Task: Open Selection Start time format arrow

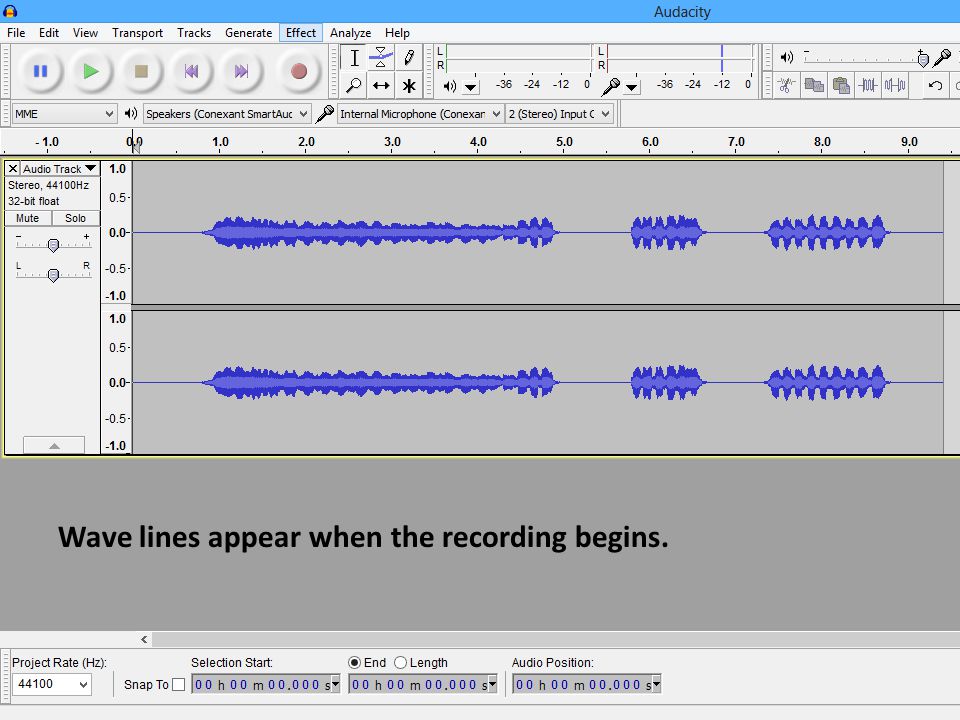Action: coord(336,684)
